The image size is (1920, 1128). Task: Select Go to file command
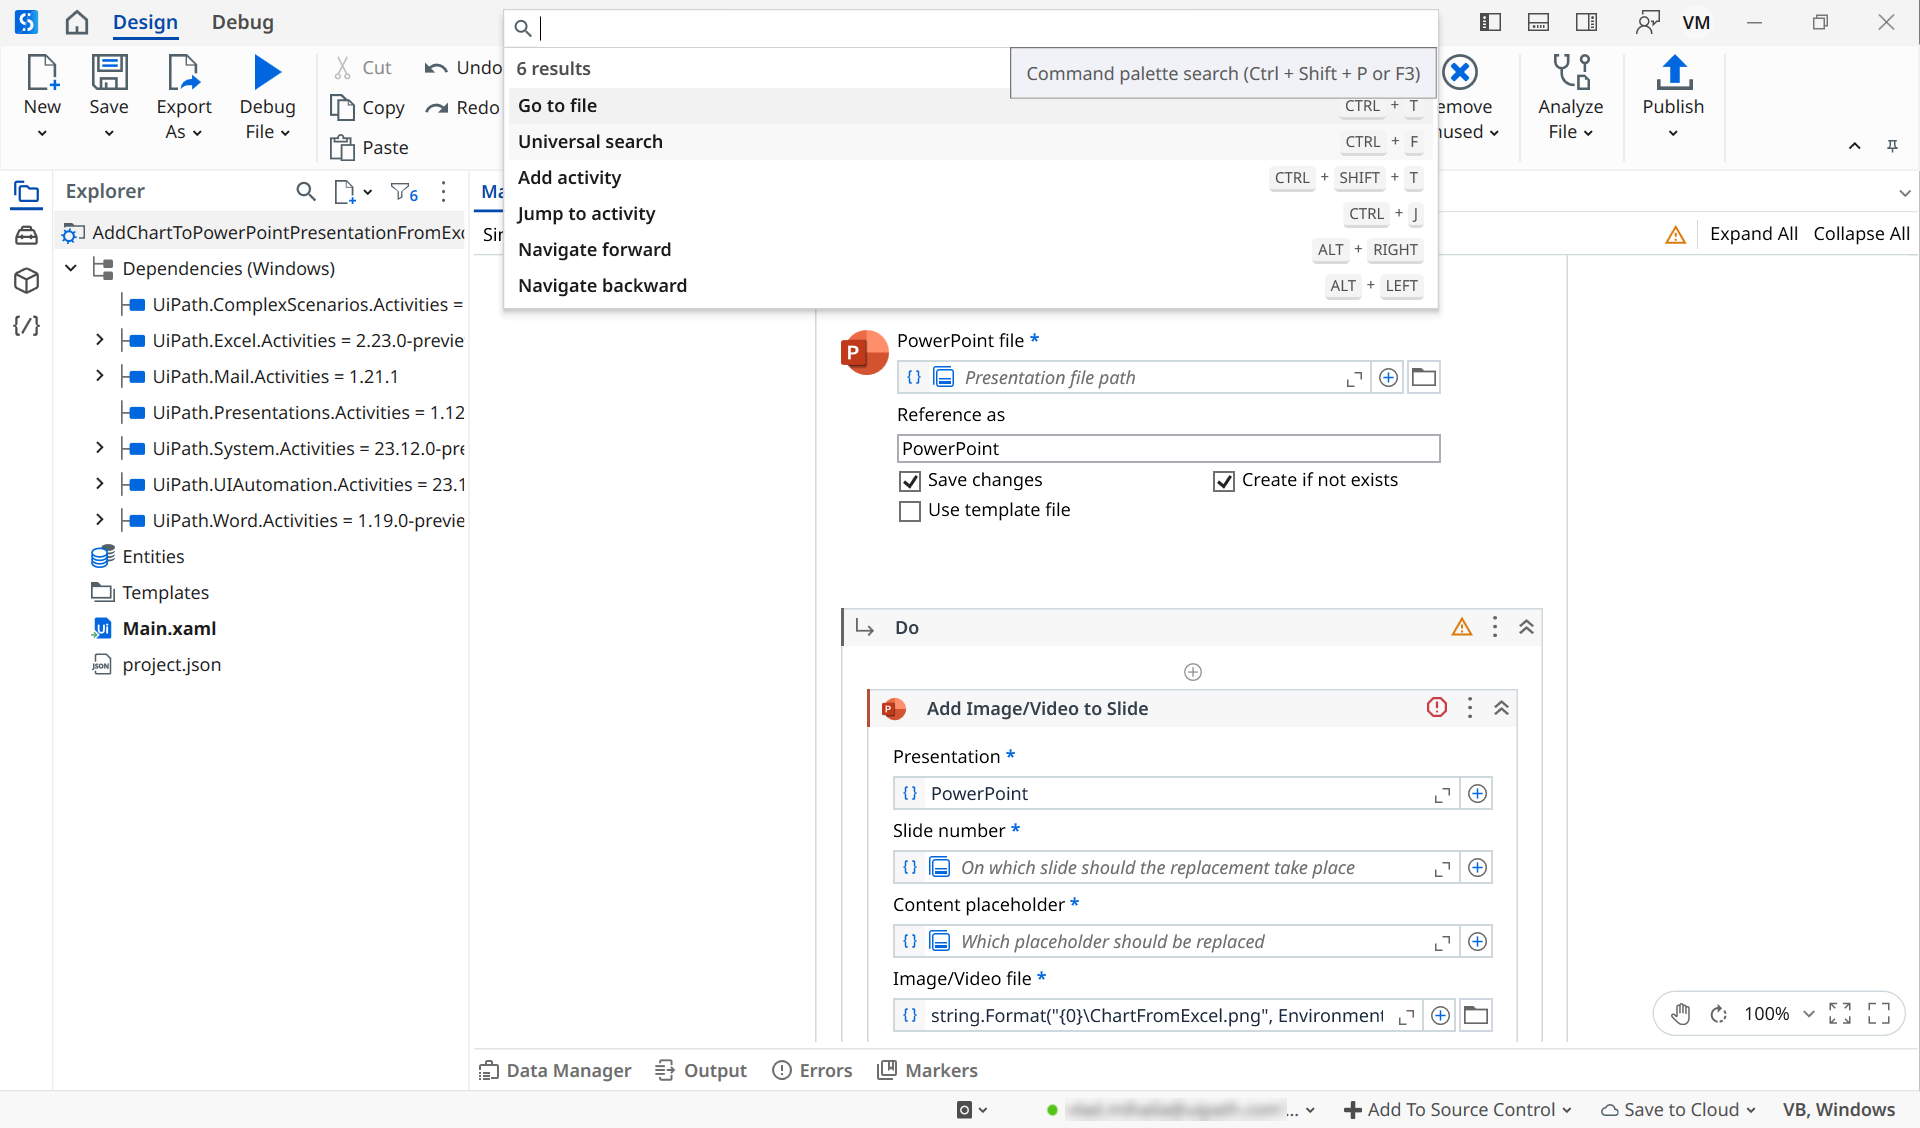click(971, 105)
